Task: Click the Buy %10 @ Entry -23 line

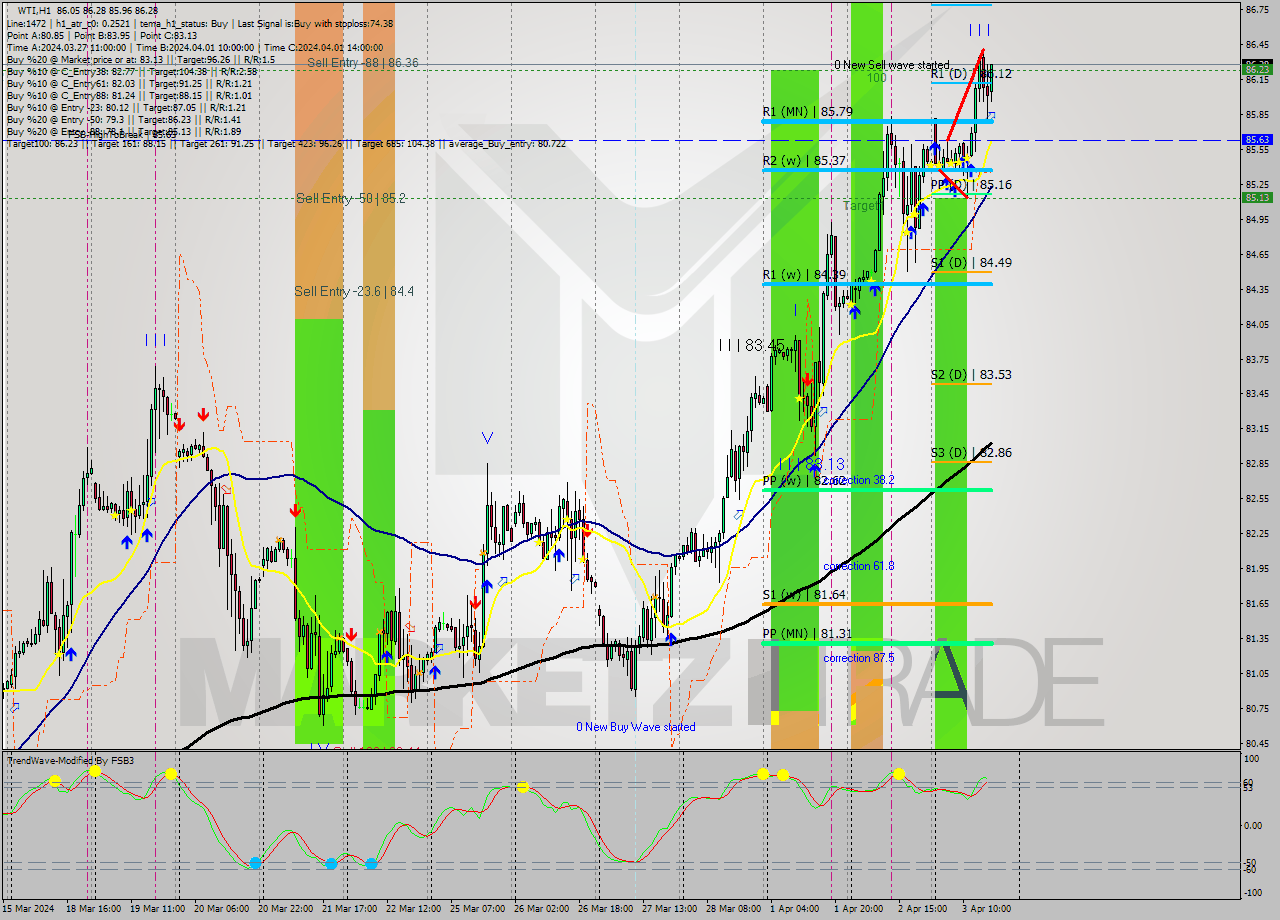Action: click(126, 107)
